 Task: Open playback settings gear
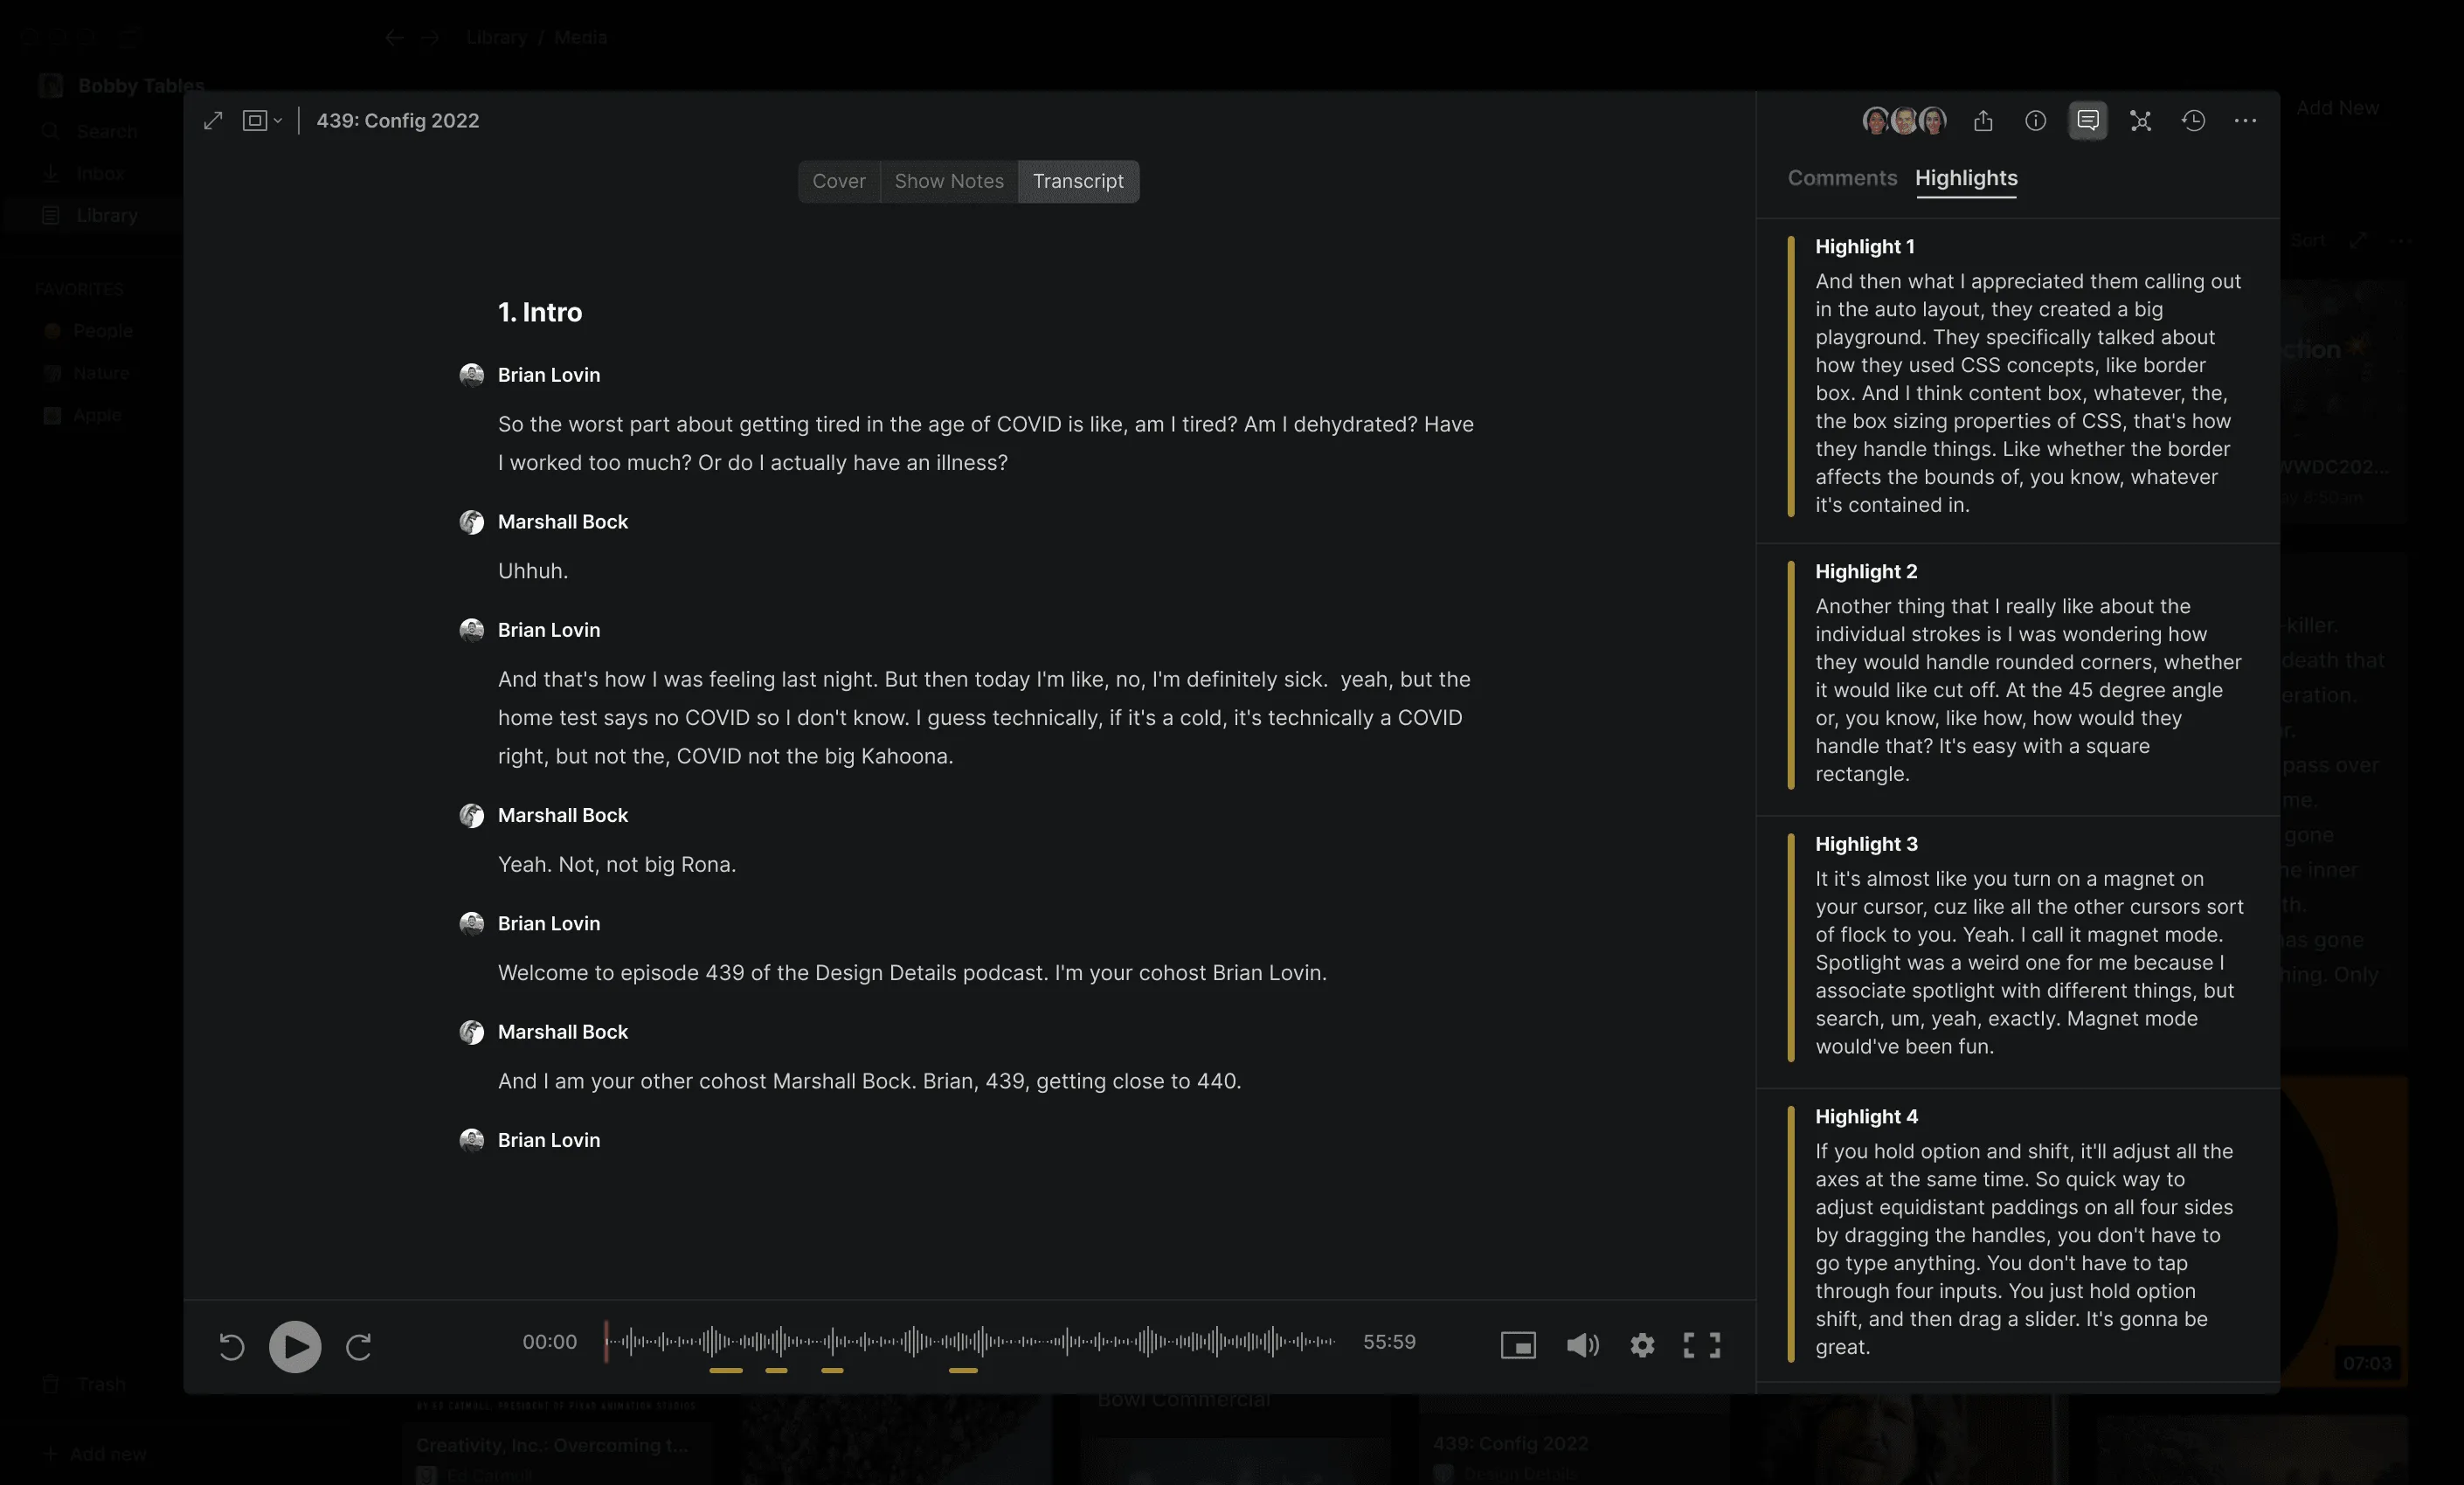[1642, 1346]
